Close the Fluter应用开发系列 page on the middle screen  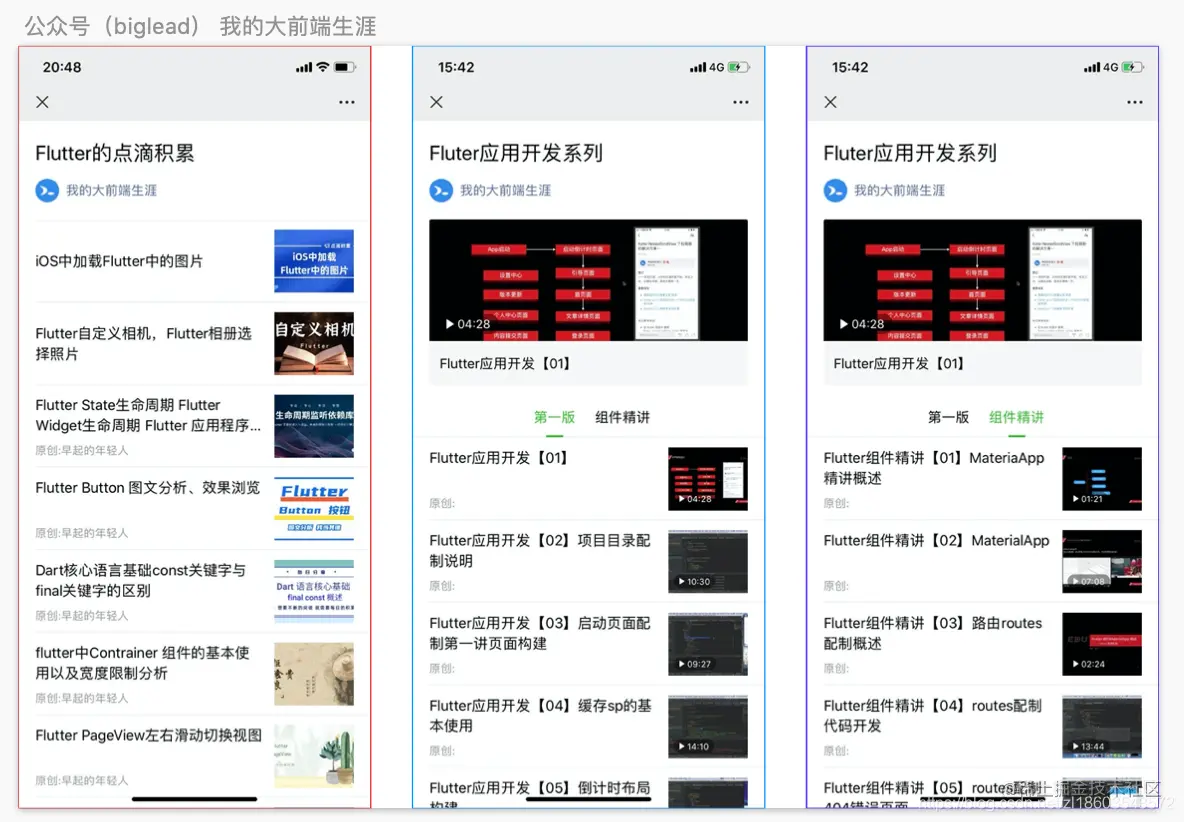click(434, 101)
